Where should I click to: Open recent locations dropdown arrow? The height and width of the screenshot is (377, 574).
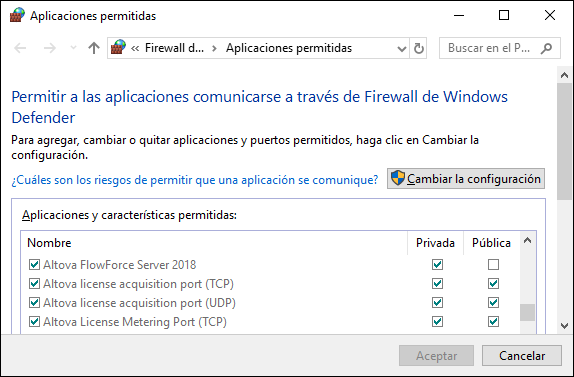point(73,48)
